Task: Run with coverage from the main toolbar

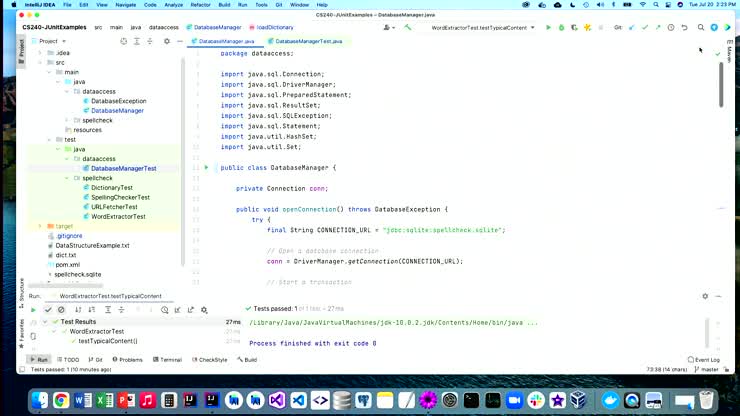Action: [574, 28]
